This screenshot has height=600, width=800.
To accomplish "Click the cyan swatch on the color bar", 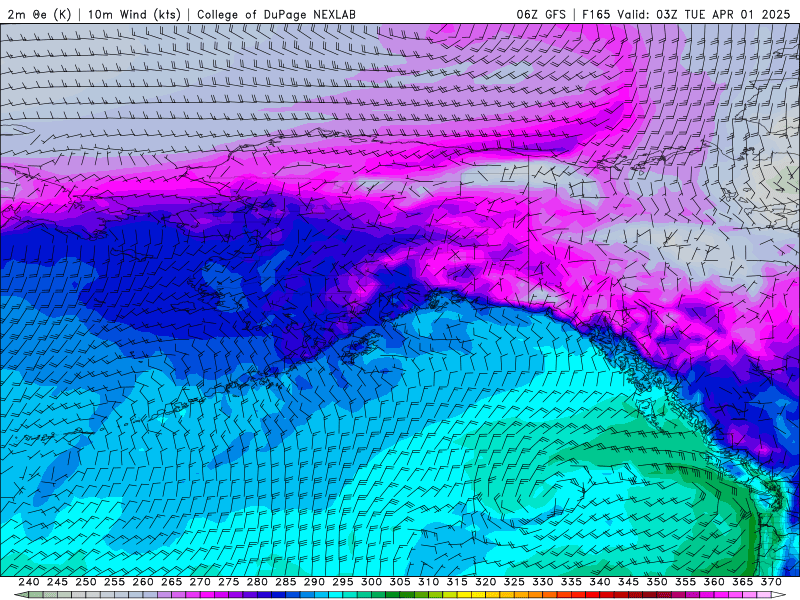I will point(336,595).
